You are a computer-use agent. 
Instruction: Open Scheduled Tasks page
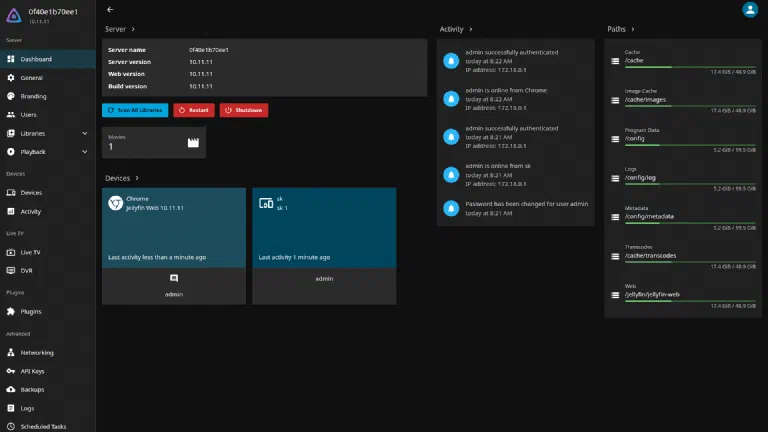(48, 427)
